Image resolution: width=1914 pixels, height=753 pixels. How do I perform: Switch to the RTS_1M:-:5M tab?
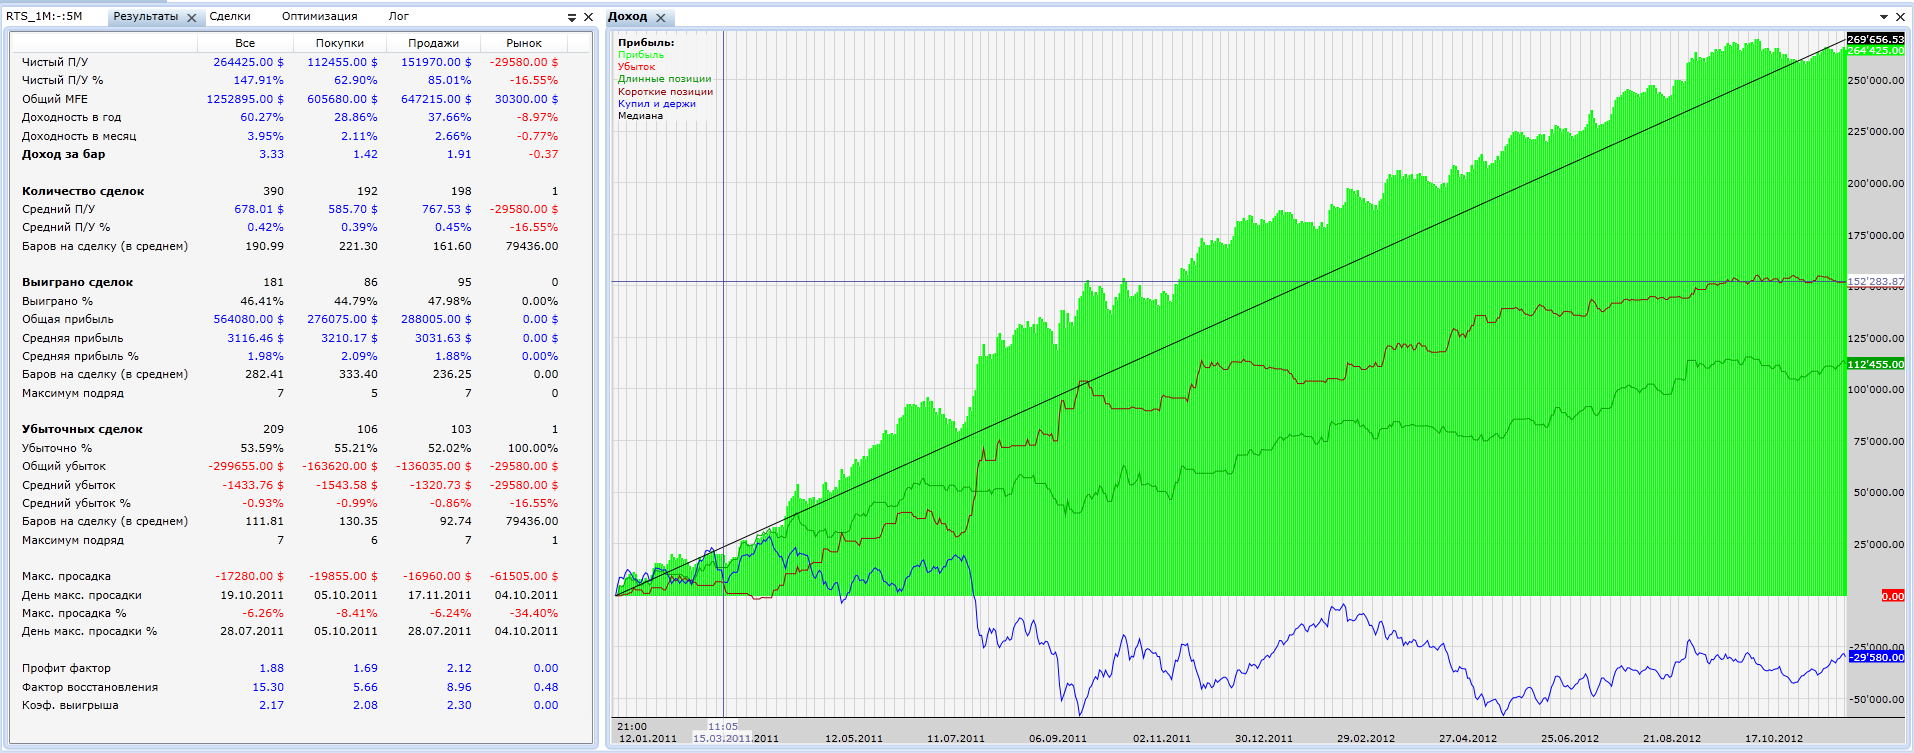[x=44, y=16]
